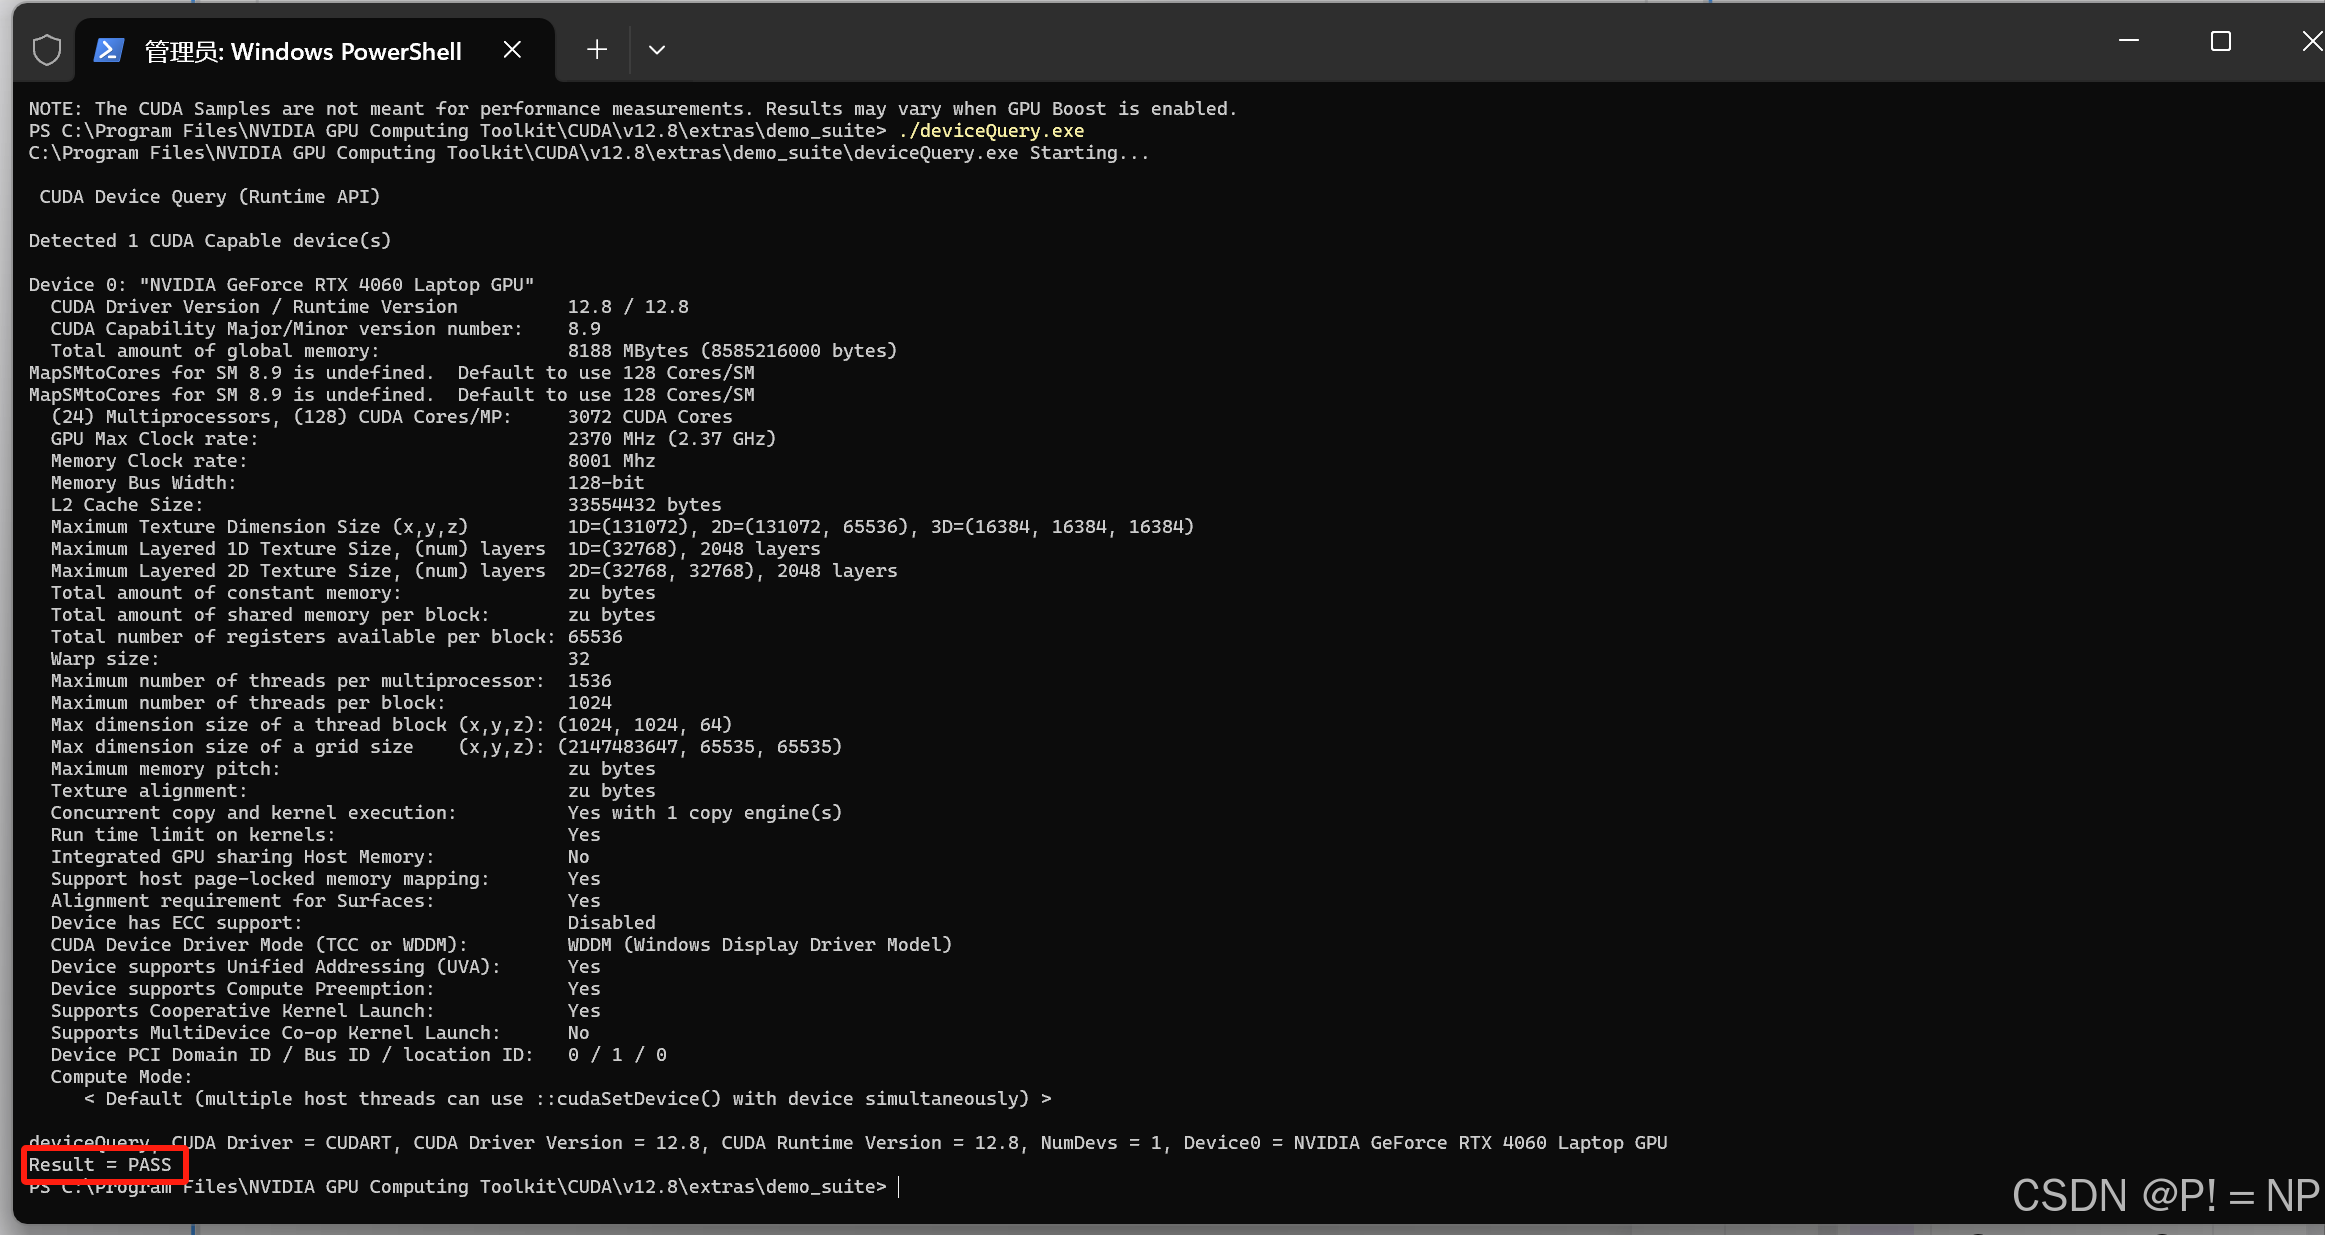Click the command prompt cursor on last line
This screenshot has height=1235, width=2325.
pyautogui.click(x=898, y=1187)
